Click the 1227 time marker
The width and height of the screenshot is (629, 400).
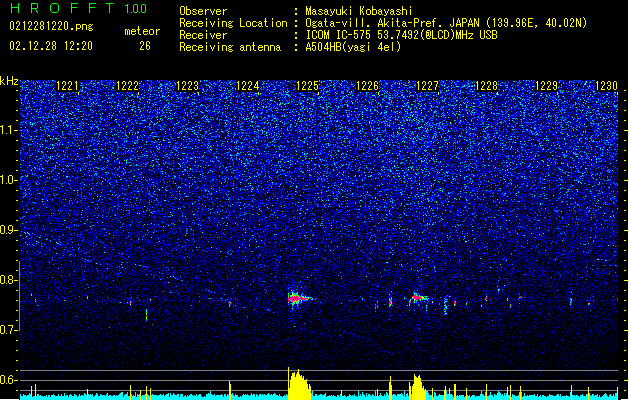click(x=427, y=86)
